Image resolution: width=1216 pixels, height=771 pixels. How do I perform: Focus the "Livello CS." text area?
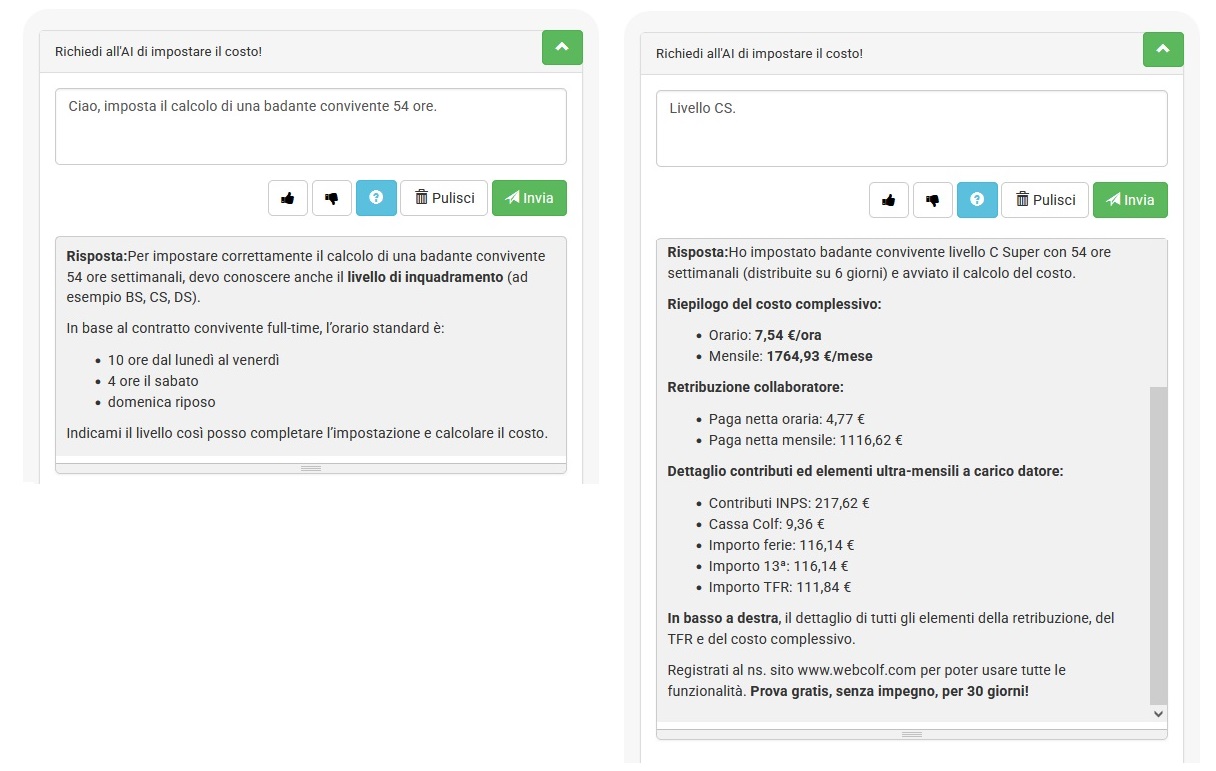pyautogui.click(x=912, y=128)
